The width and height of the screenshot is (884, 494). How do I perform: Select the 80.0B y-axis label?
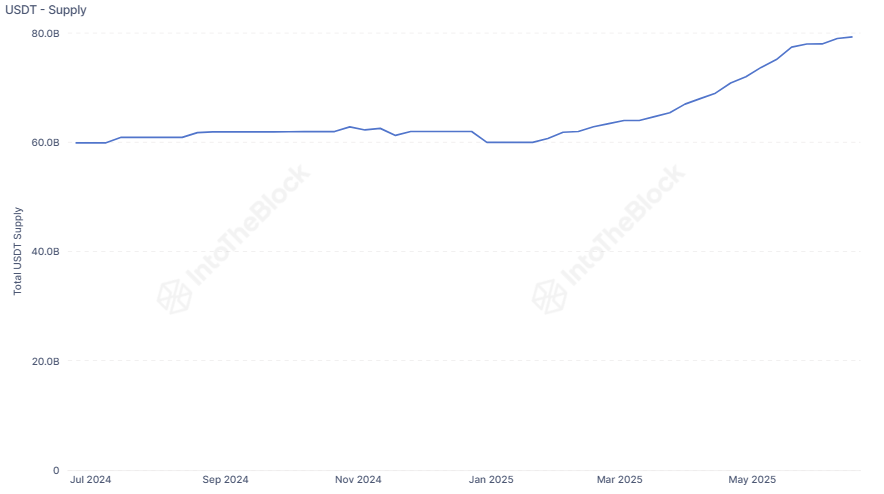click(46, 33)
